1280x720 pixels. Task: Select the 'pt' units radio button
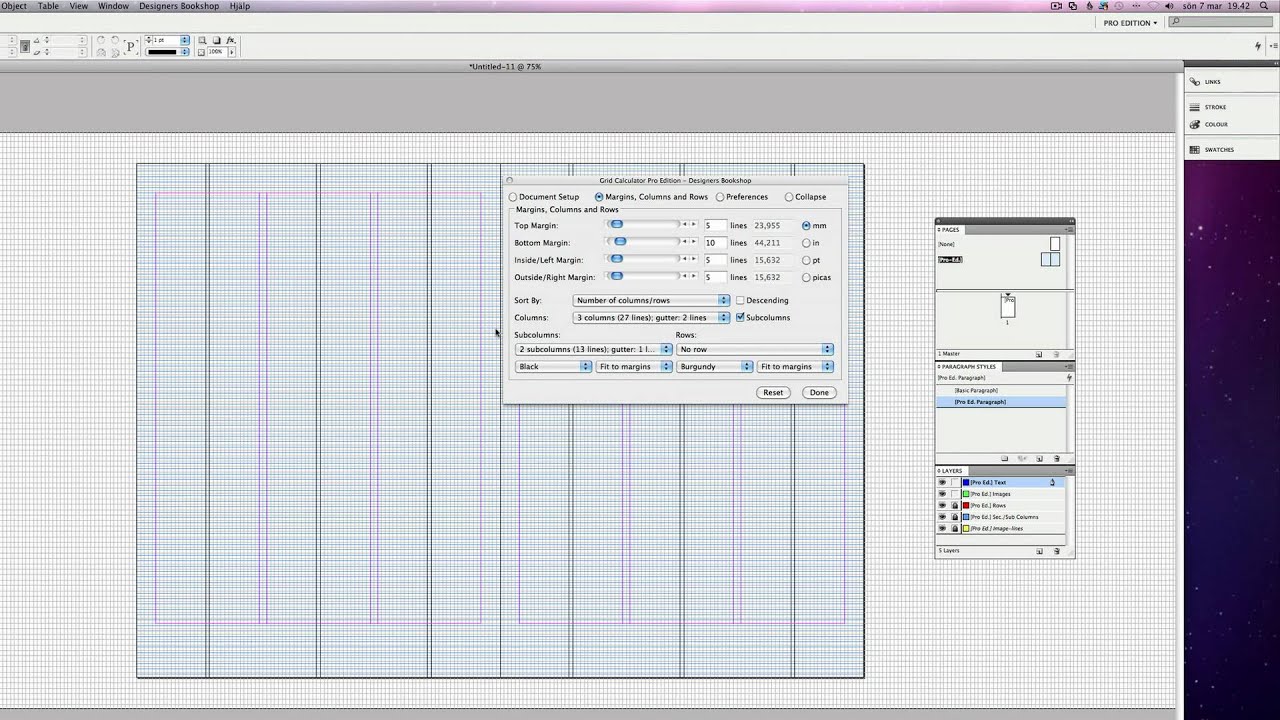pyautogui.click(x=806, y=260)
